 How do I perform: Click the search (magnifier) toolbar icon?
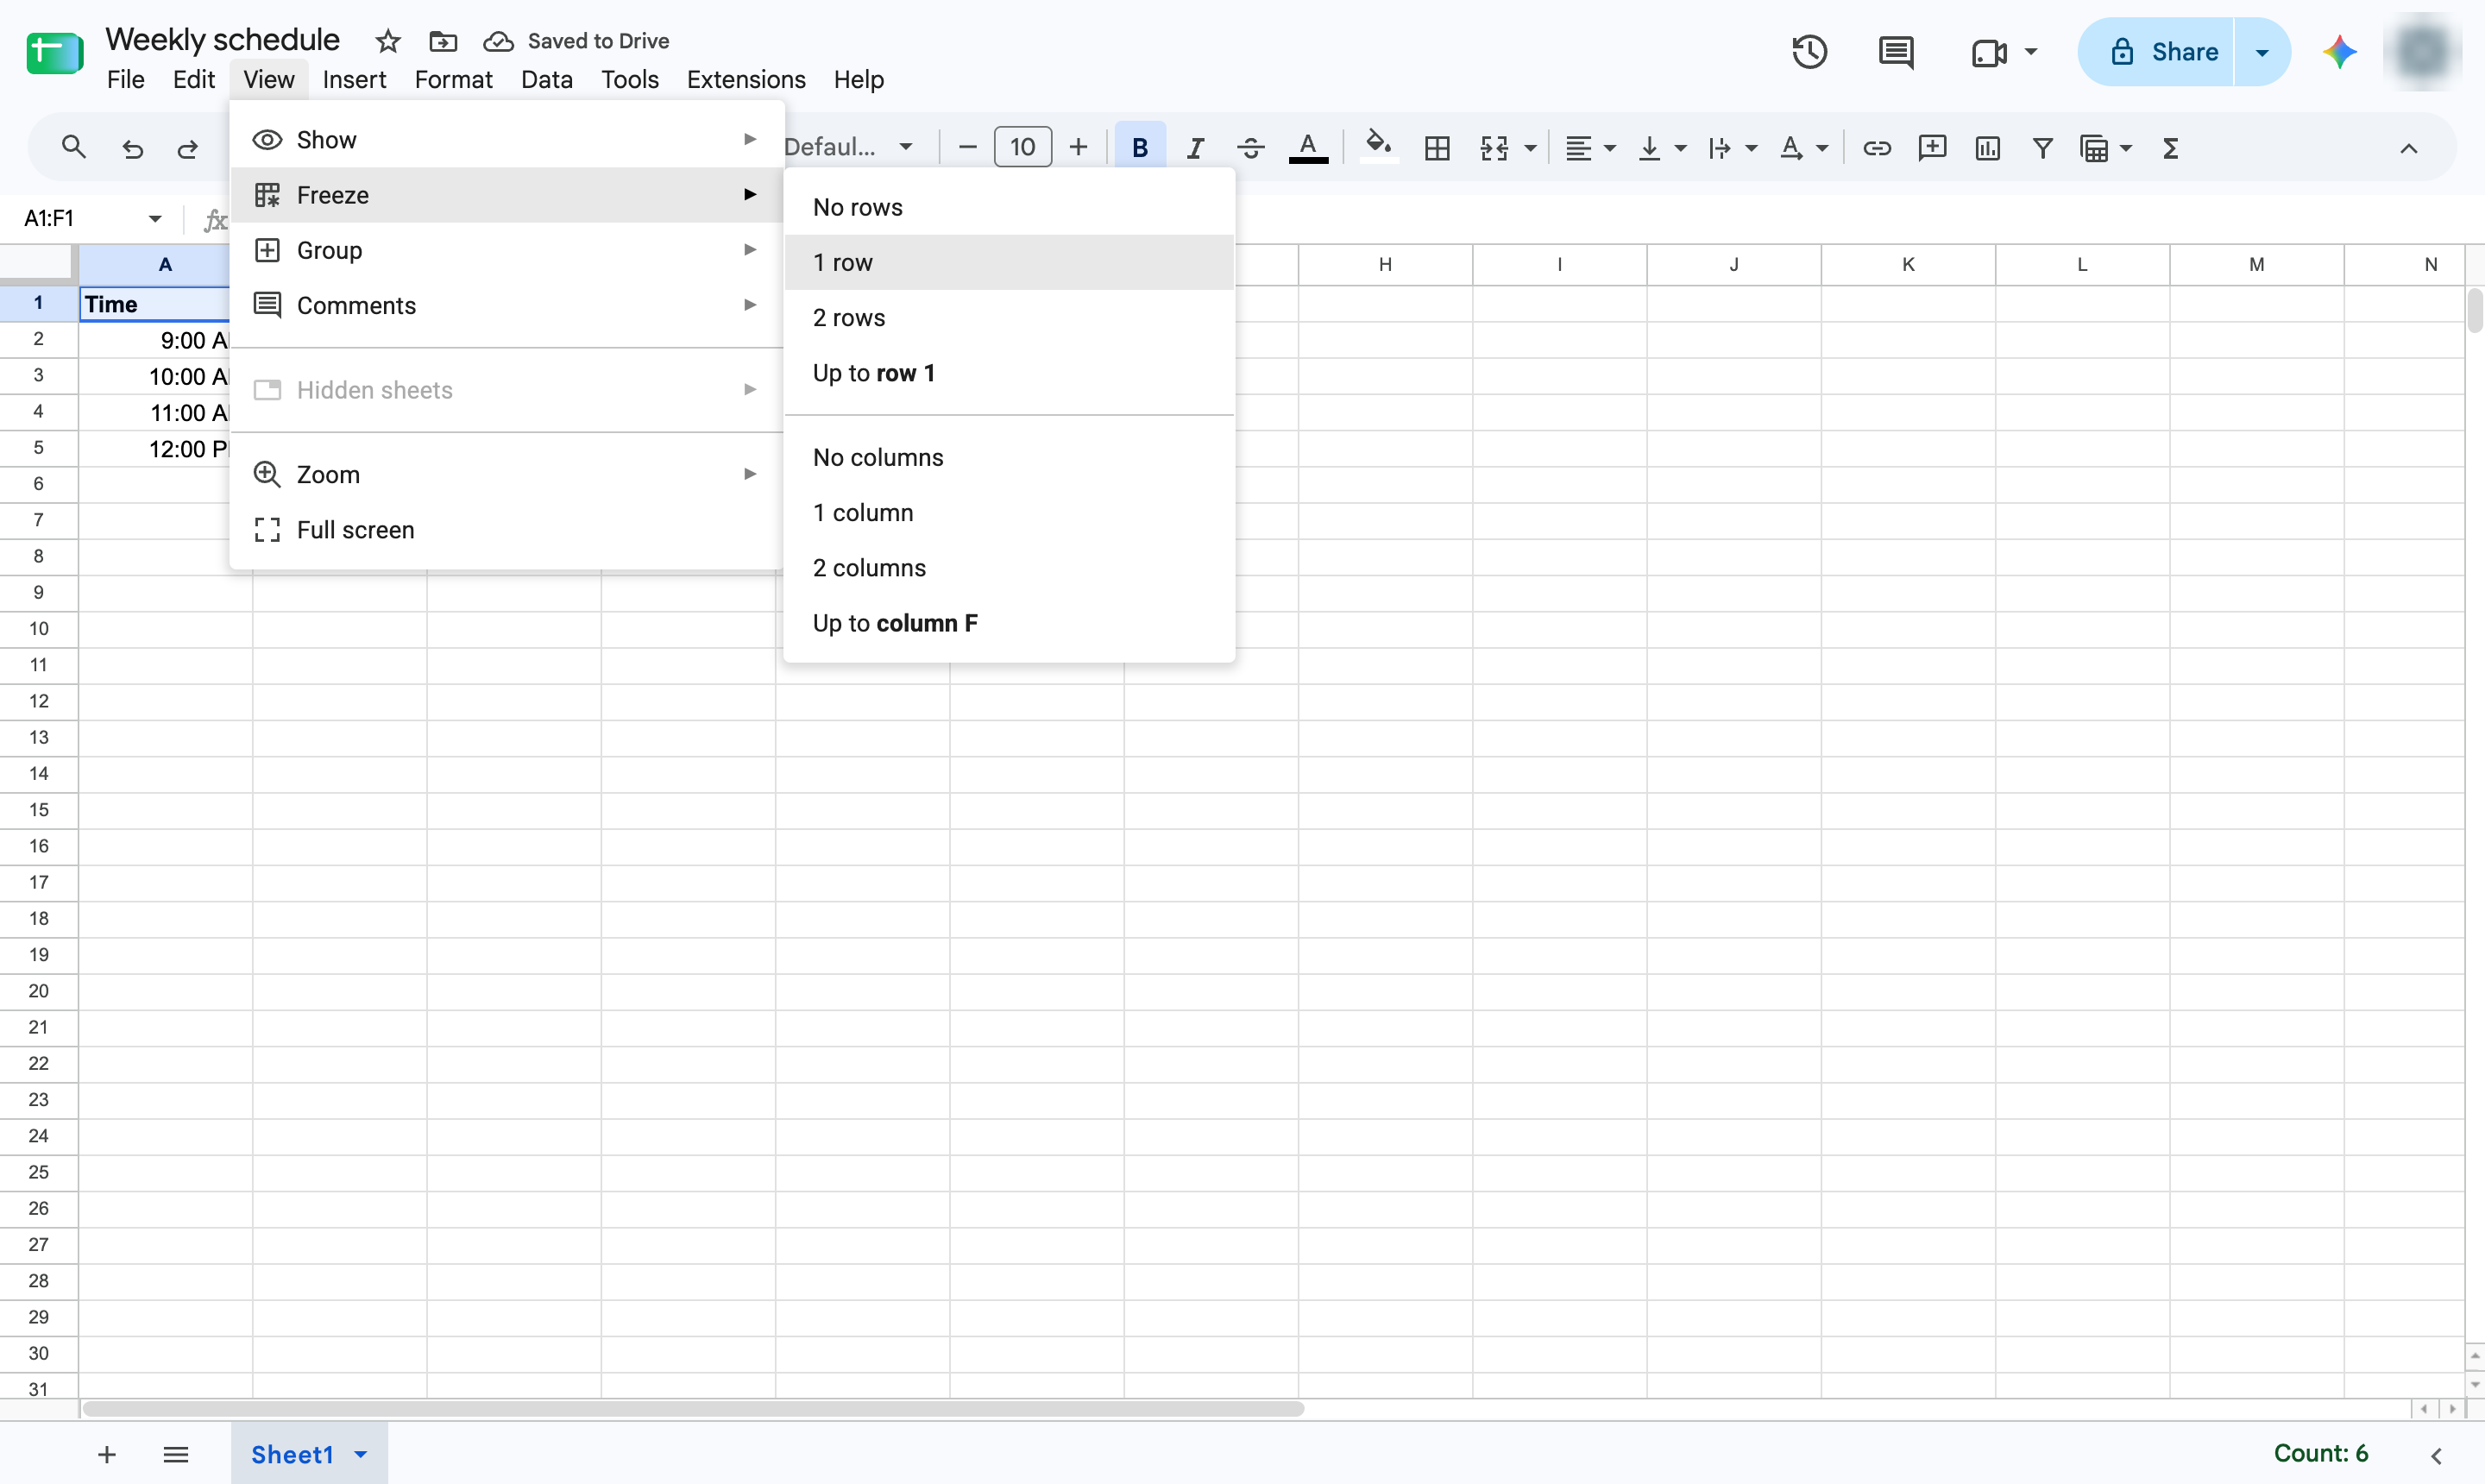73,148
